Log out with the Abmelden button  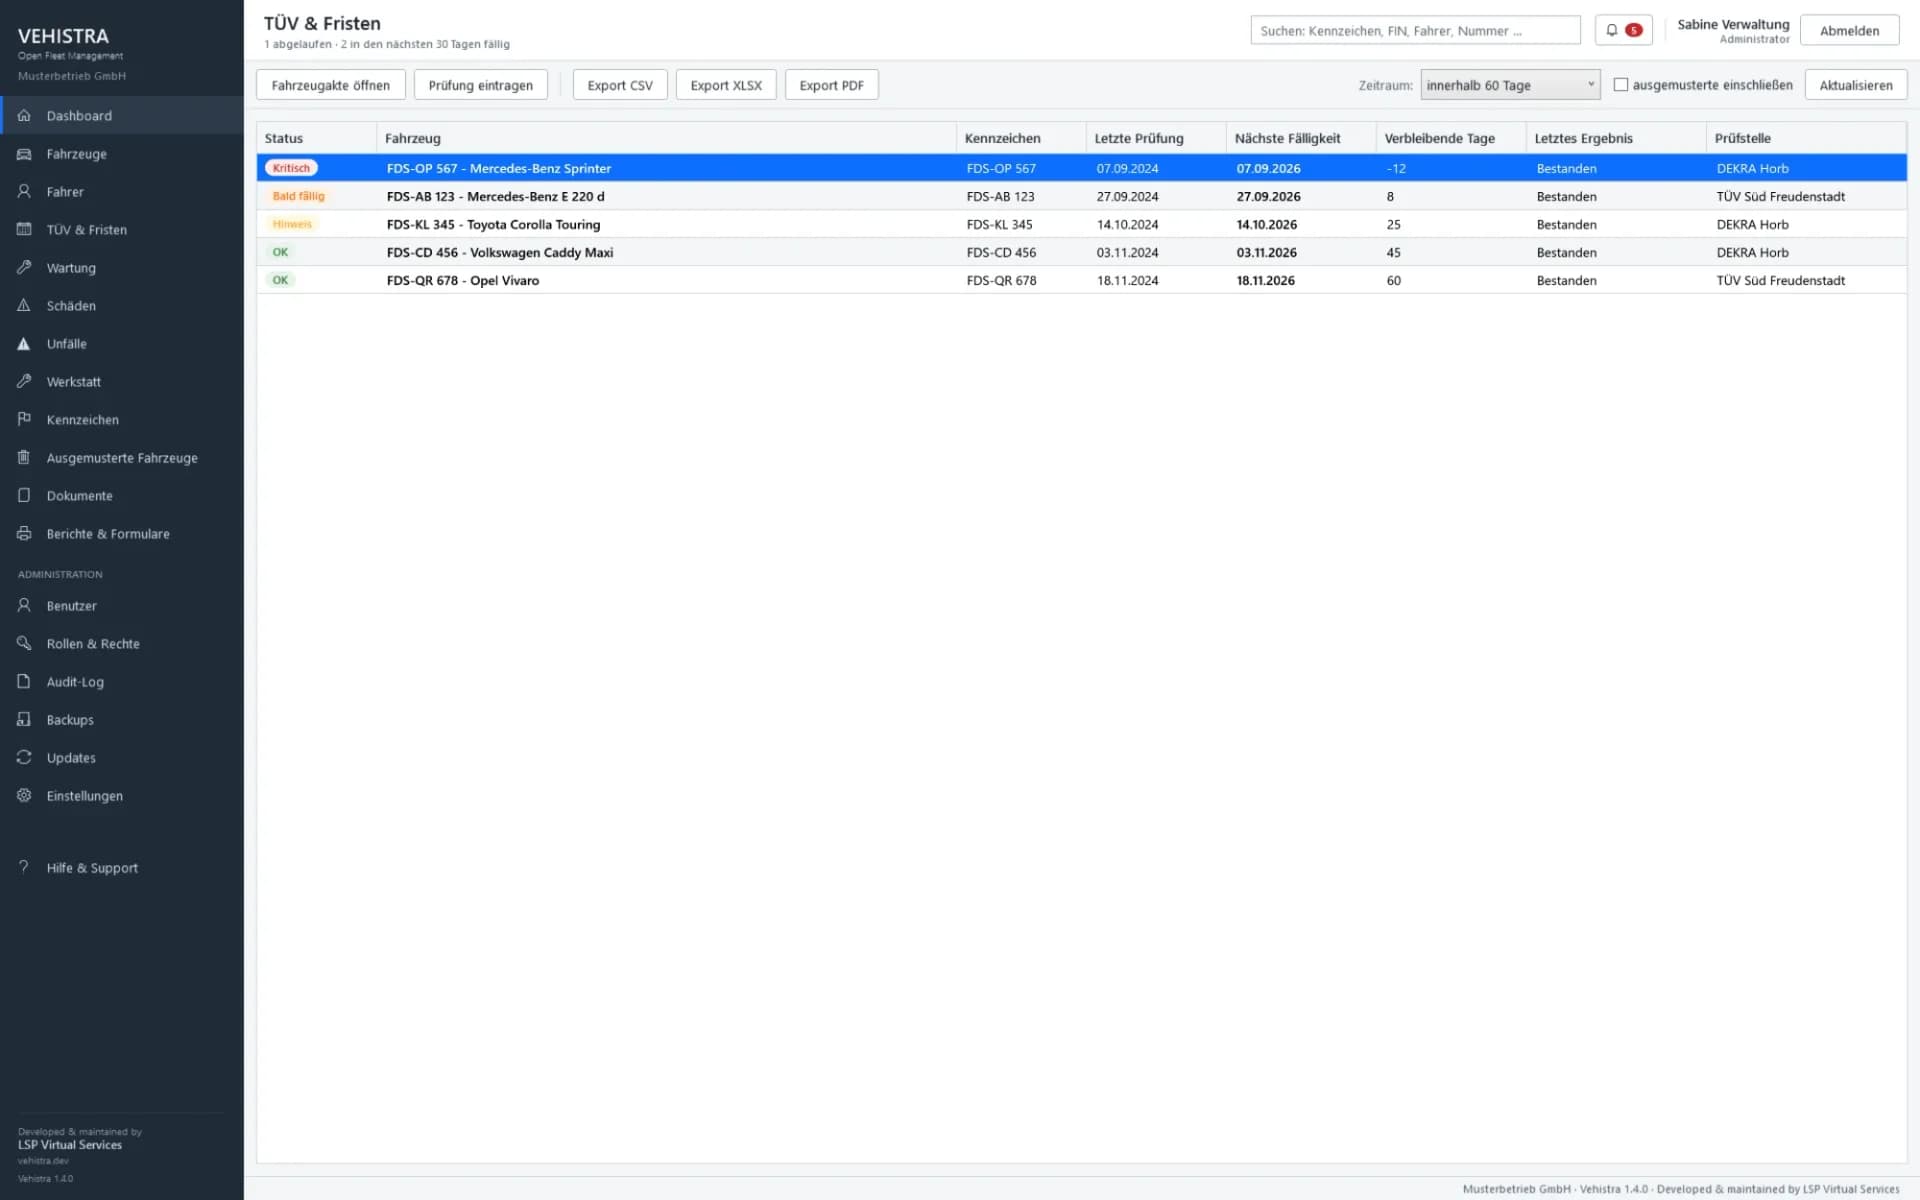coord(1850,30)
